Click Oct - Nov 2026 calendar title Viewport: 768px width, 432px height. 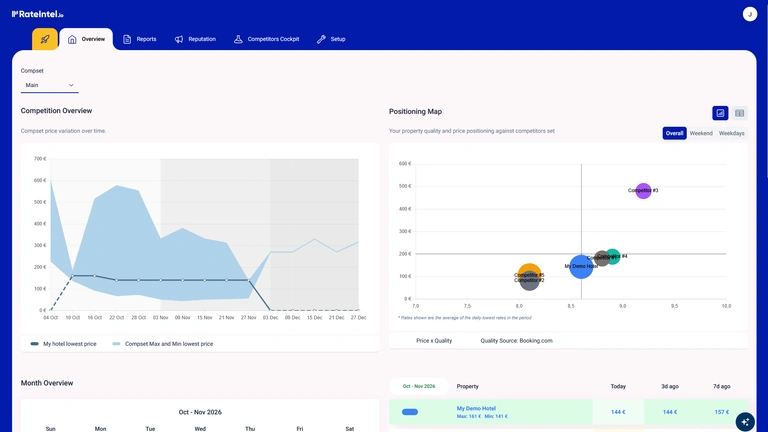click(200, 412)
